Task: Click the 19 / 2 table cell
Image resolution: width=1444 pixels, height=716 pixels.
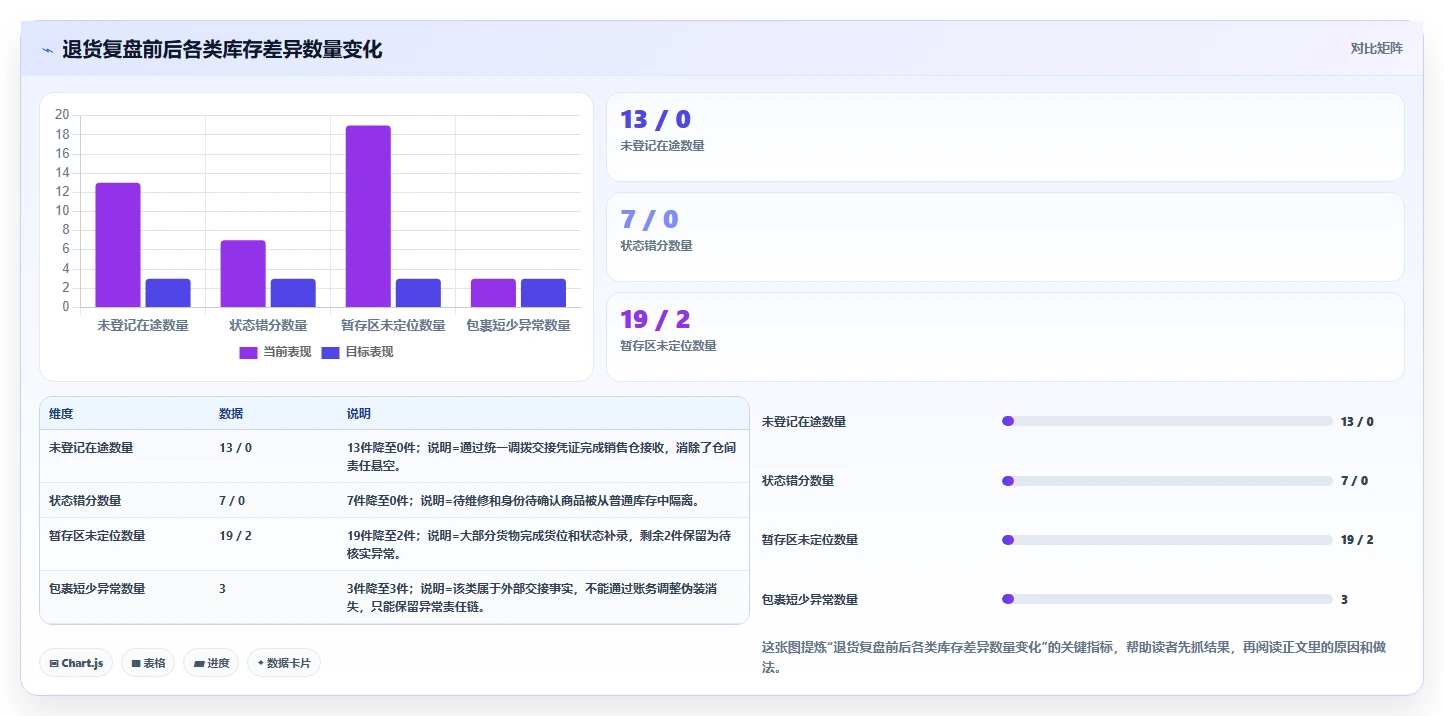Action: click(235, 536)
